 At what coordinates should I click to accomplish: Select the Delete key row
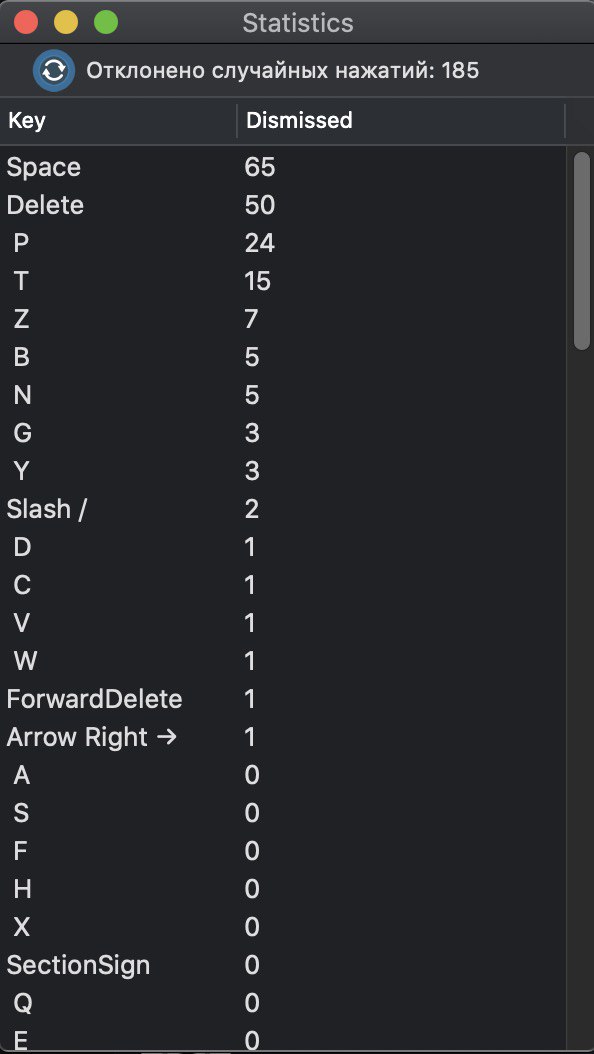click(283, 205)
